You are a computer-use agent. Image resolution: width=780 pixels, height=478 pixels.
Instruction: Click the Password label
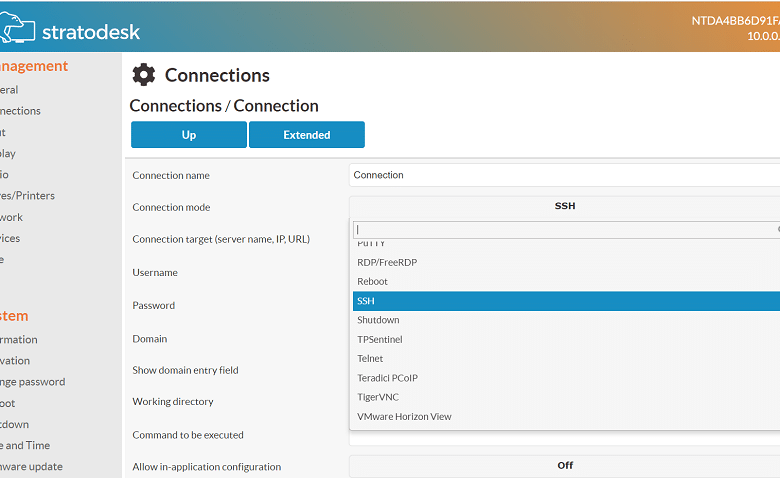(153, 305)
